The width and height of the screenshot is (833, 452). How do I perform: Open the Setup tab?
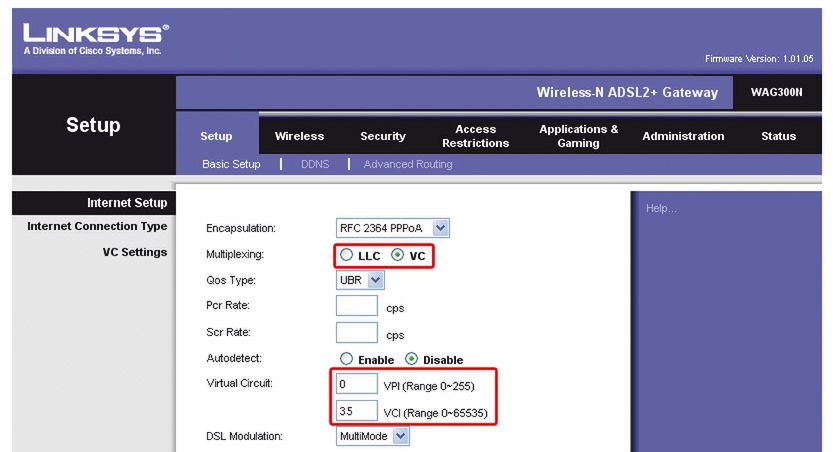click(216, 136)
